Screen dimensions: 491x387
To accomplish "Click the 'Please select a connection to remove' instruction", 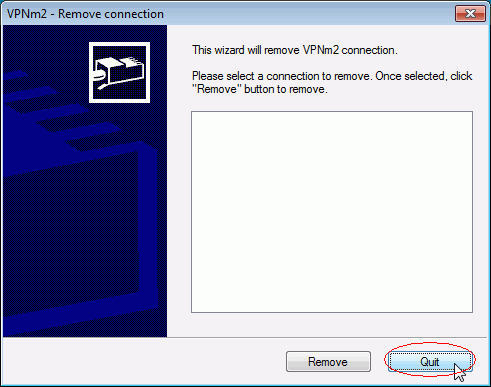I will click(x=281, y=76).
